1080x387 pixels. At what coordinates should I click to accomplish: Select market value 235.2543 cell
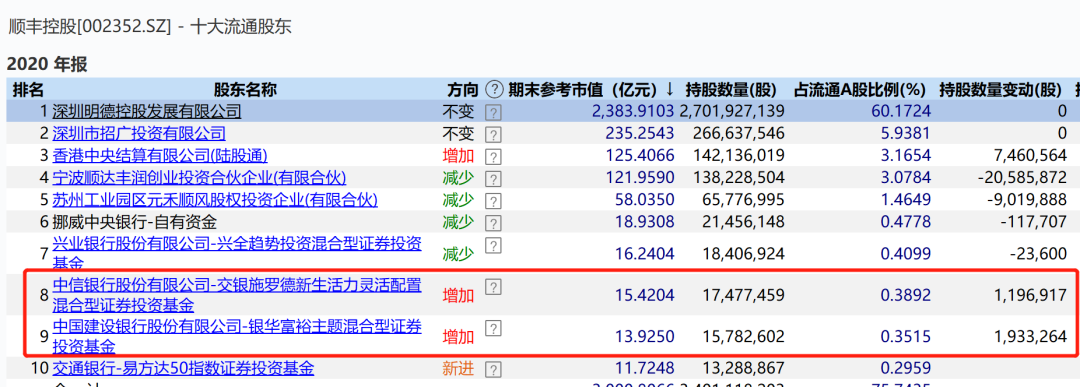pyautogui.click(x=640, y=134)
